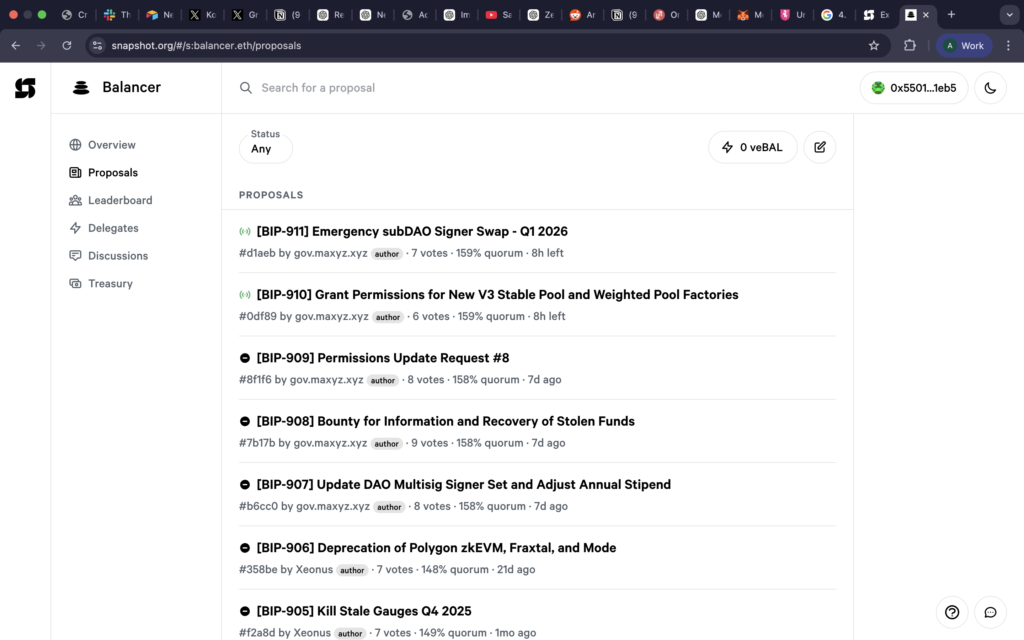1024x640 pixels.
Task: Open the Overview sidebar item
Action: click(111, 145)
